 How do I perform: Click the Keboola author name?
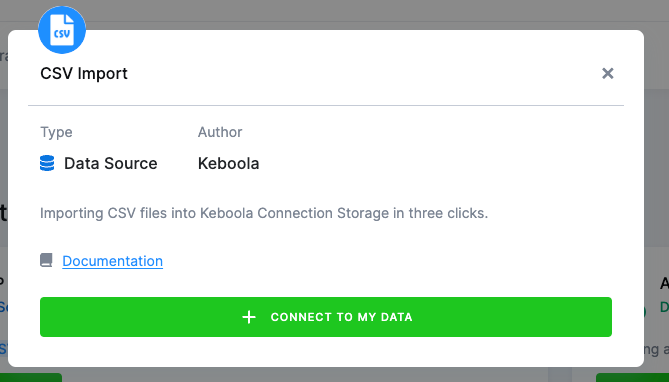point(228,163)
